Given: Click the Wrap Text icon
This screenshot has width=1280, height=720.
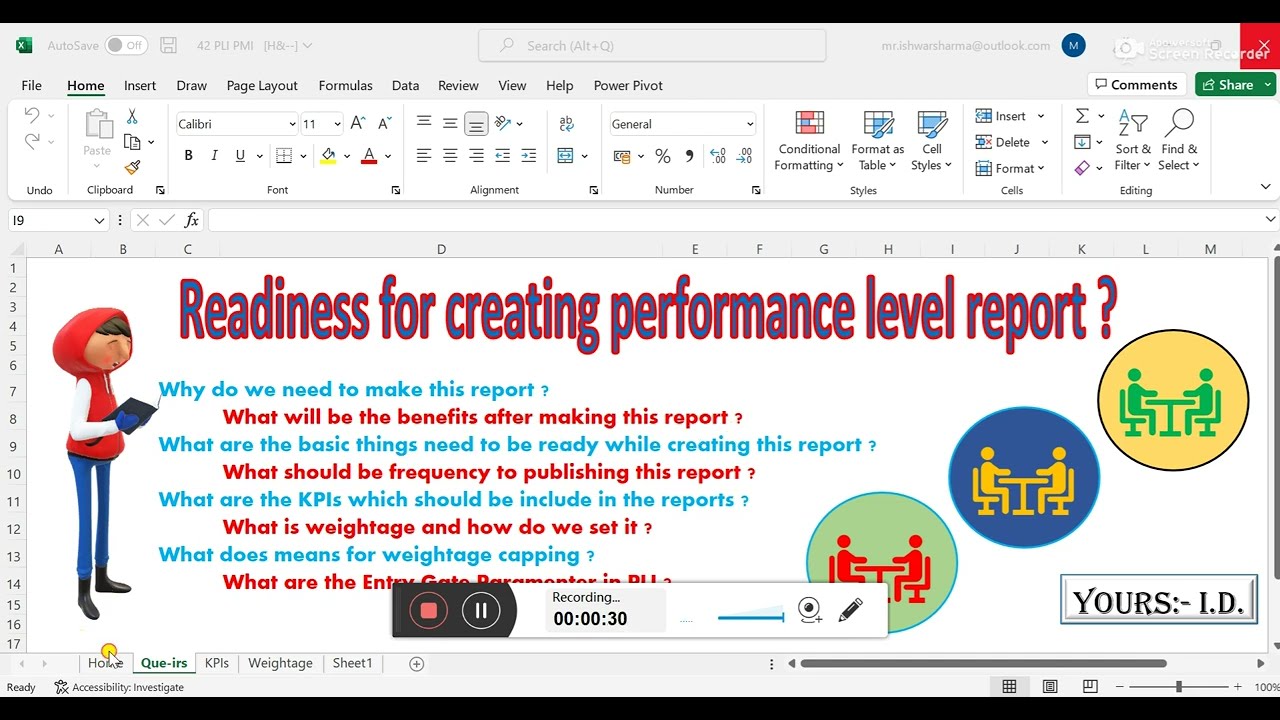Looking at the screenshot, I should coord(567,124).
